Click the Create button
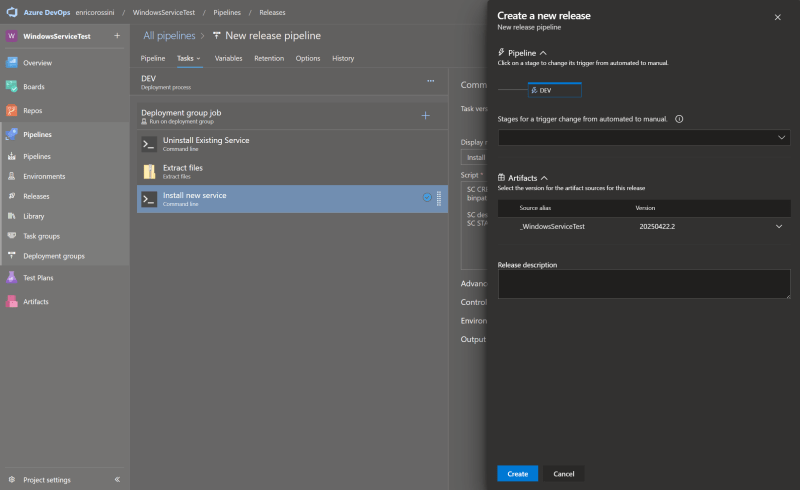Viewport: 800px width, 490px height. click(517, 474)
